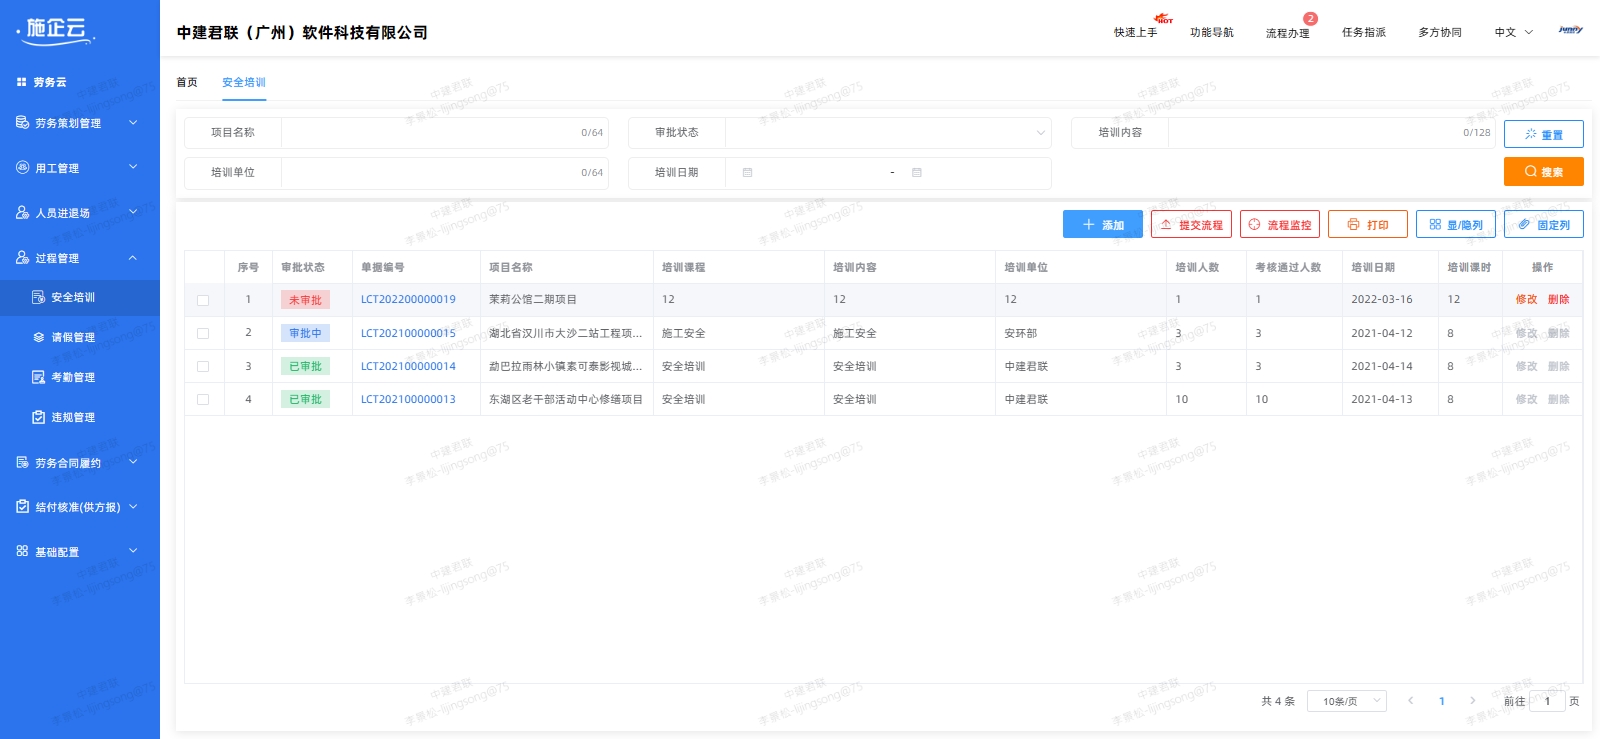Image resolution: width=1600 pixels, height=739 pixels.
Task: Click the 打印 button
Action: tap(1368, 224)
